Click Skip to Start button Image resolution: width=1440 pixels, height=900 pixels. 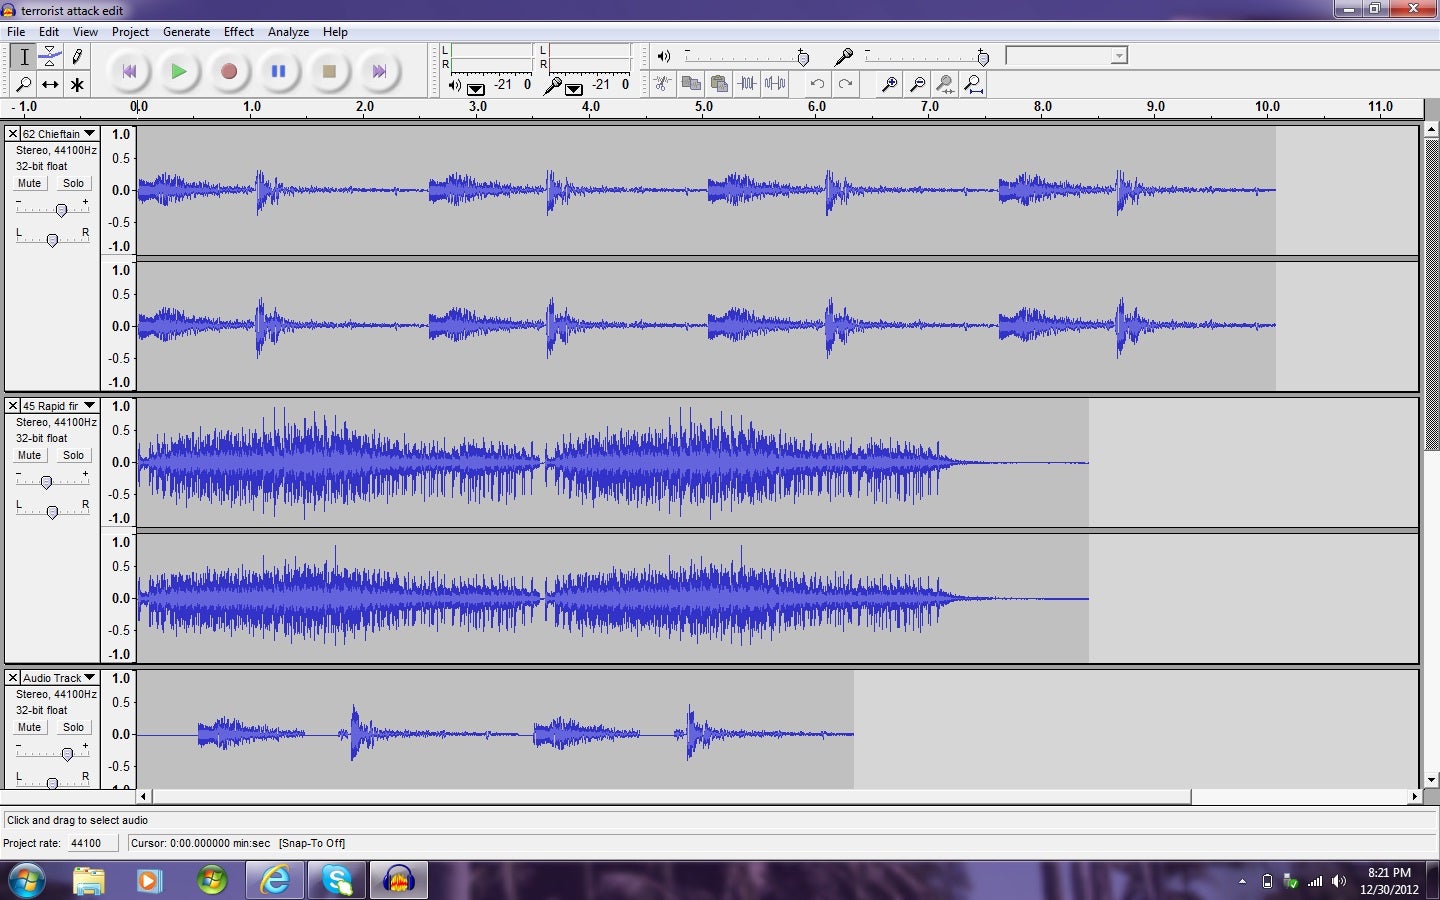[129, 71]
